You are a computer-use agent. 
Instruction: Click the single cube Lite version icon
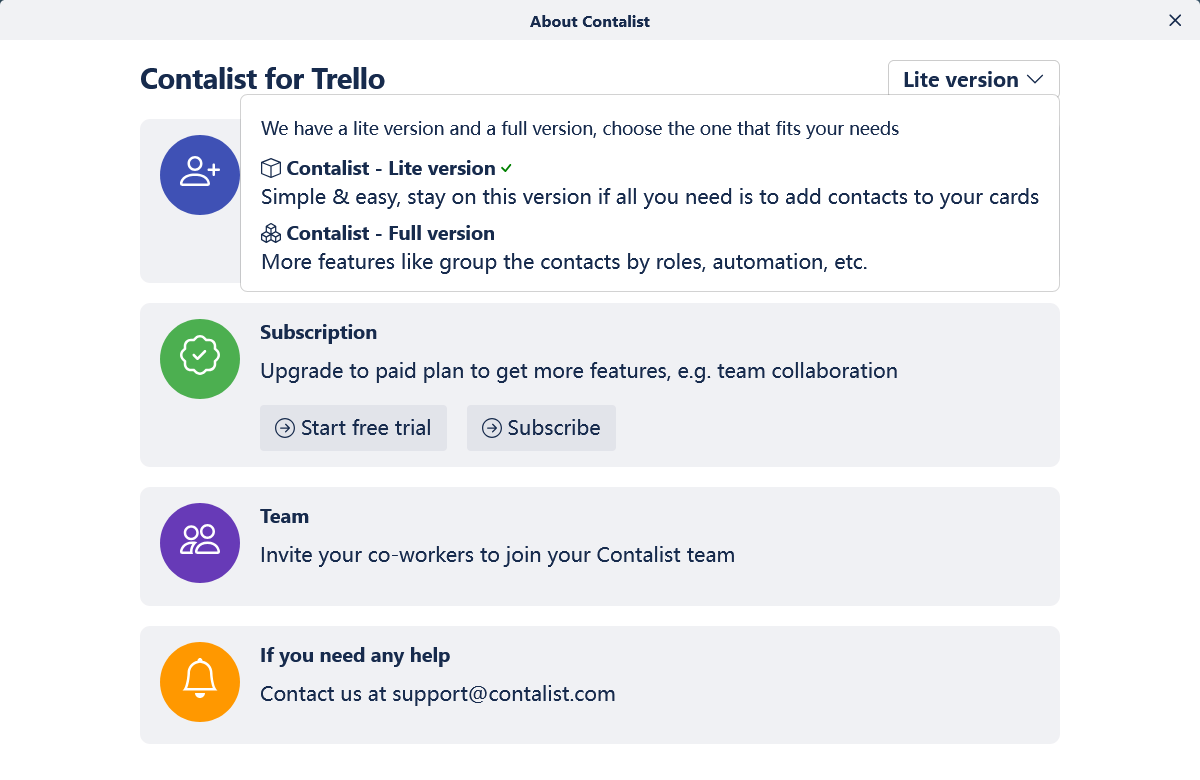271,168
